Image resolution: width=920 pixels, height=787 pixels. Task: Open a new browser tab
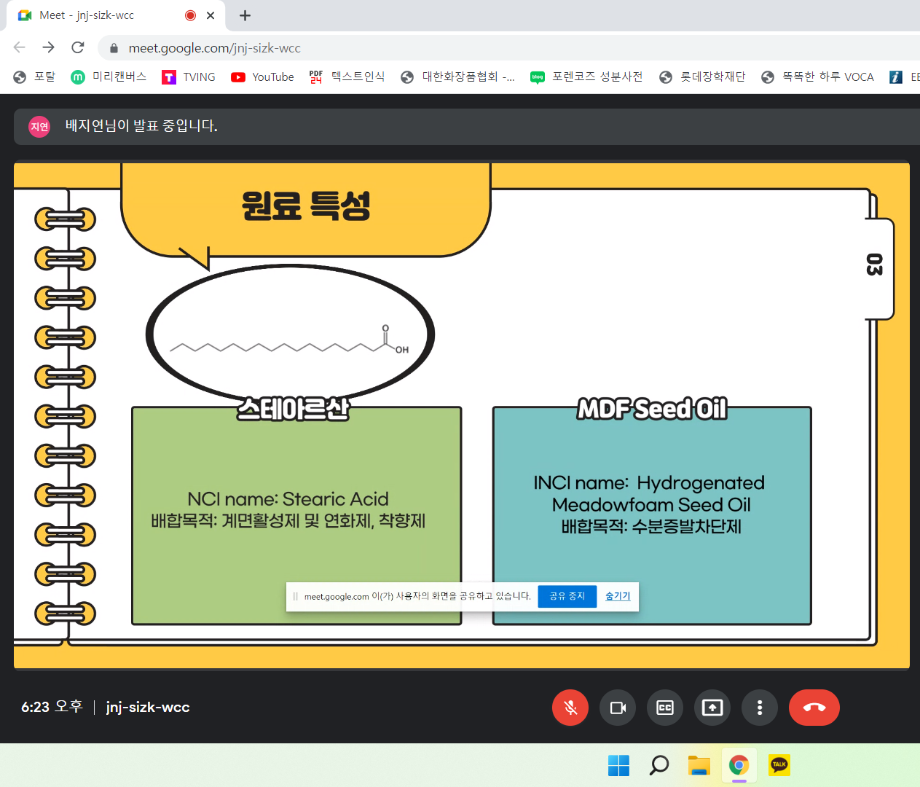245,15
